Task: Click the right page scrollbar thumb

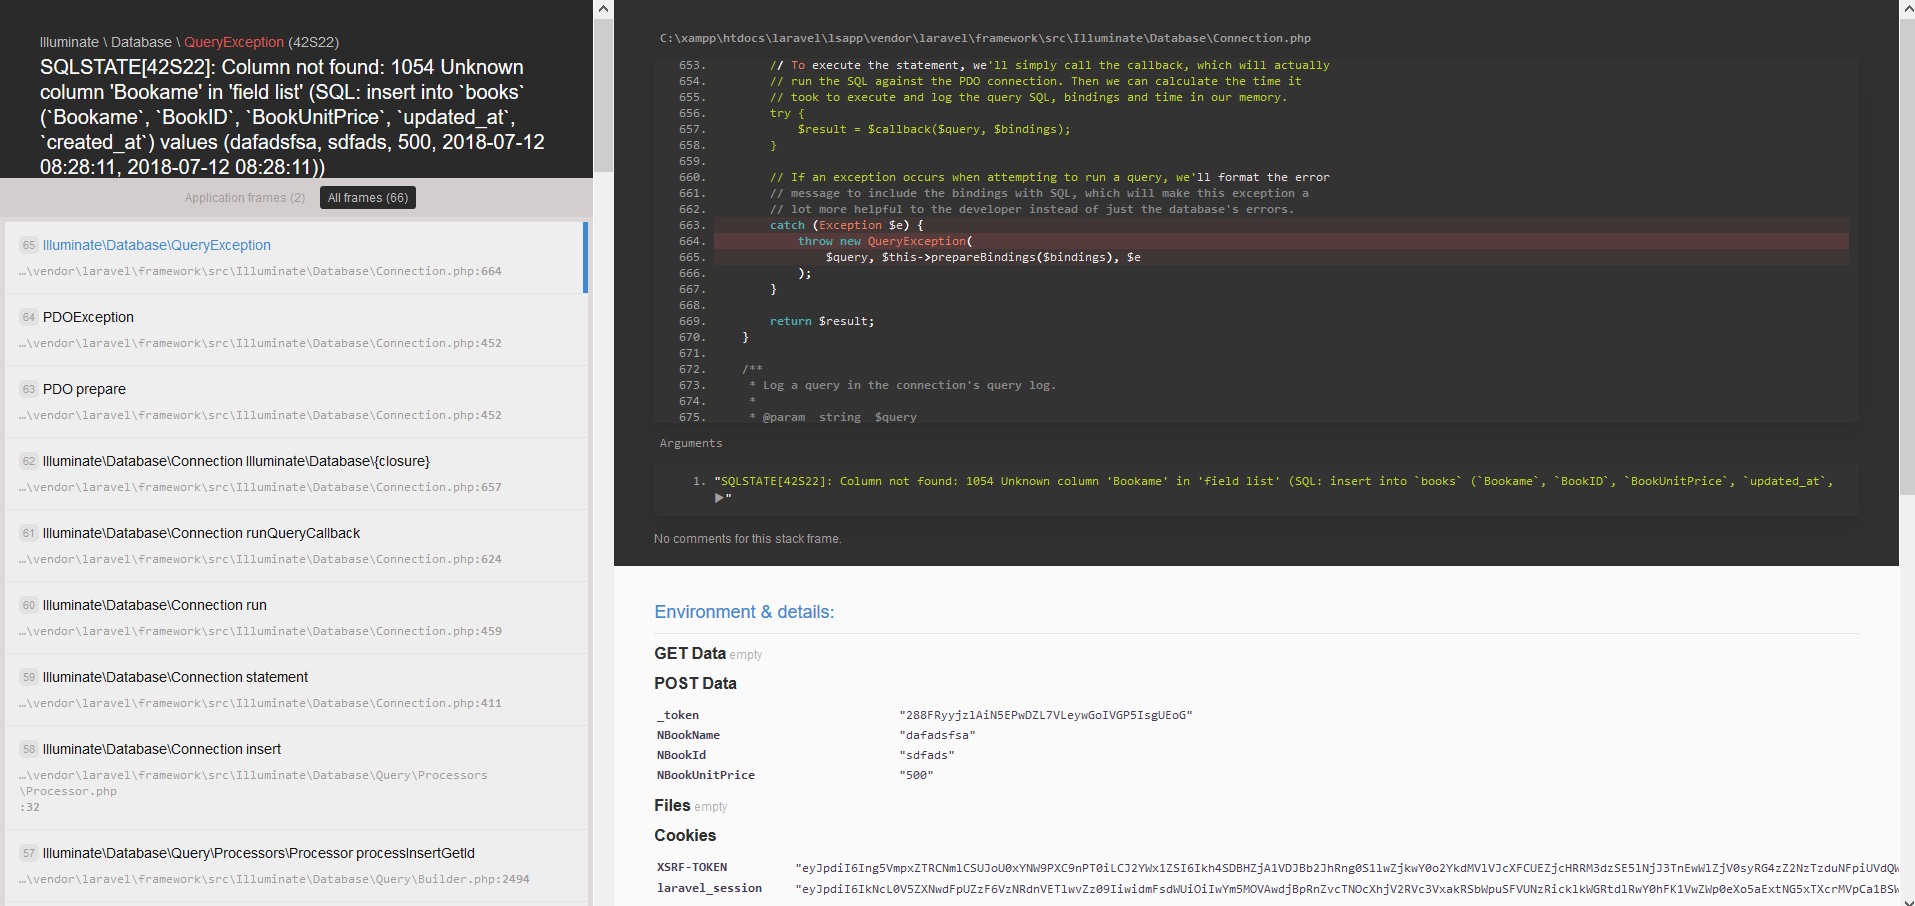Action: [x=1907, y=255]
